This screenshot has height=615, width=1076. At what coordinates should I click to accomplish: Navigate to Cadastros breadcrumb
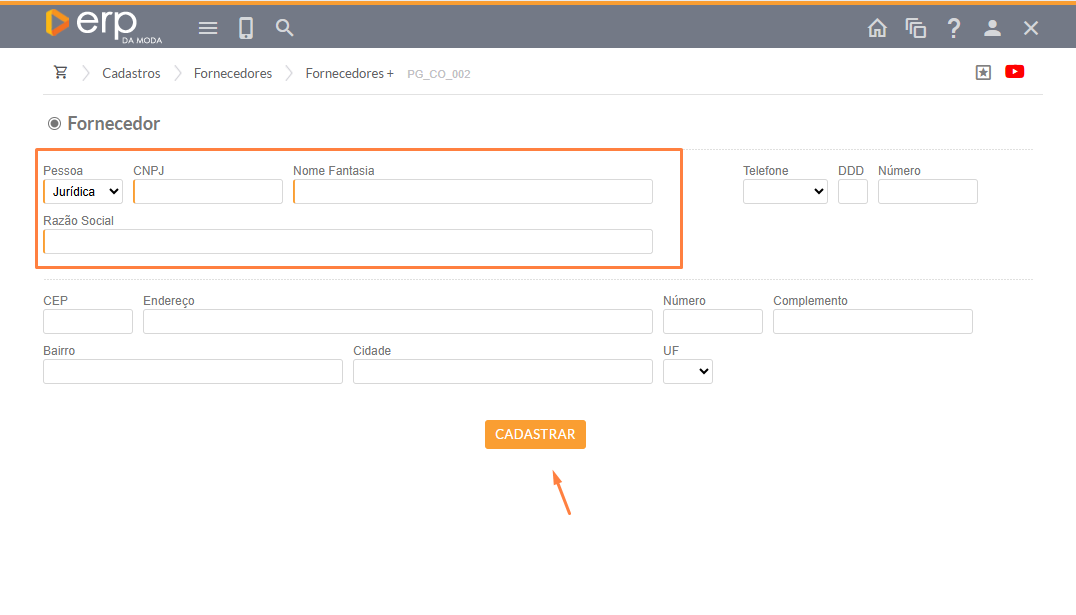(131, 73)
